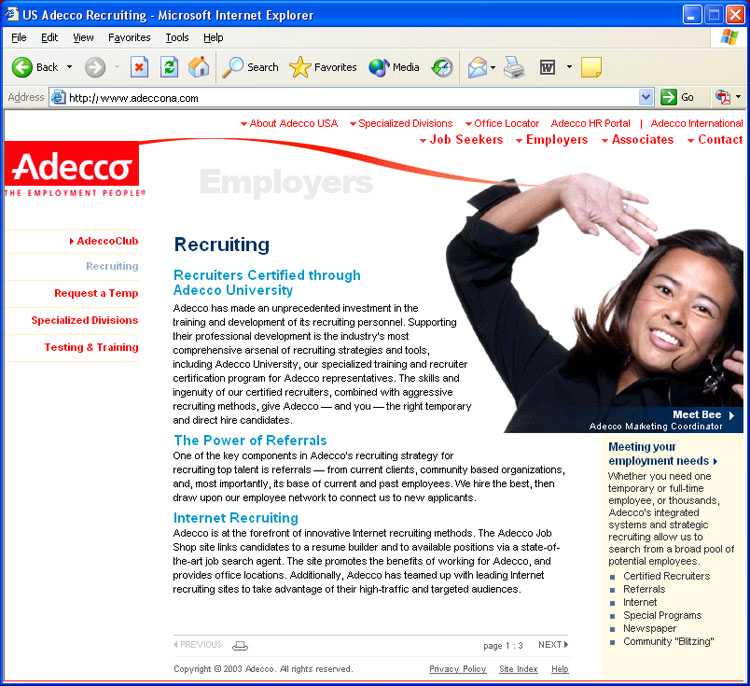The width and height of the screenshot is (750, 686).
Task: Click the green Go arrow button
Action: [669, 98]
